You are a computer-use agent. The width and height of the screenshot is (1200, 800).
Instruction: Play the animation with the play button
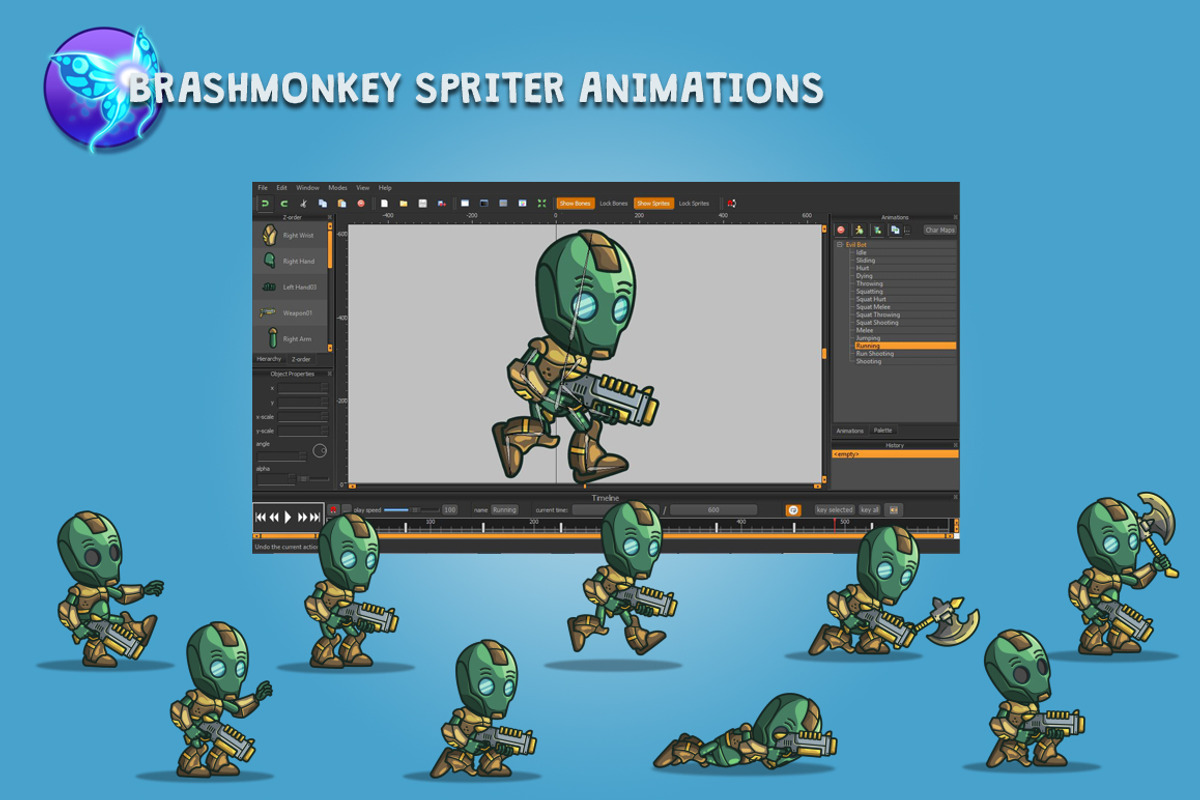coord(287,517)
